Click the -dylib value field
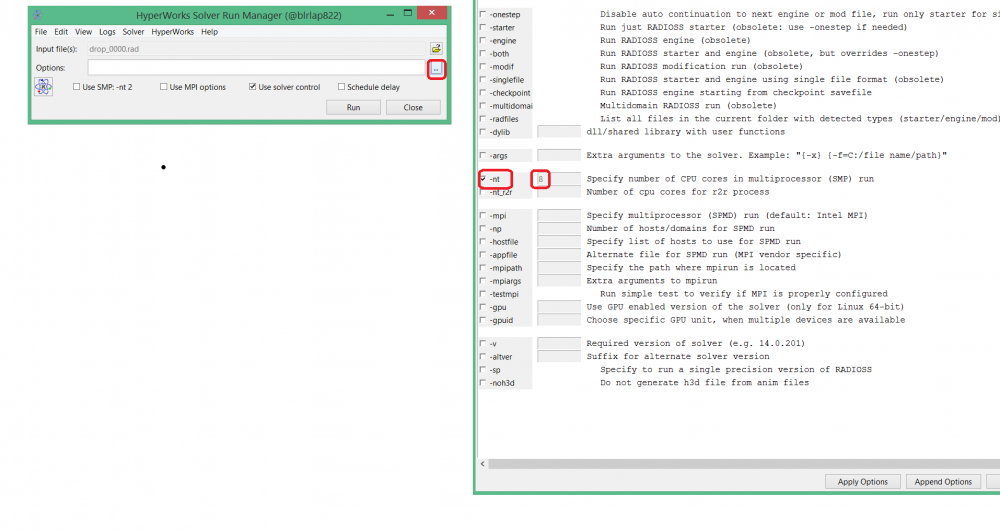Screen dimensions: 1000x531 point(559,132)
